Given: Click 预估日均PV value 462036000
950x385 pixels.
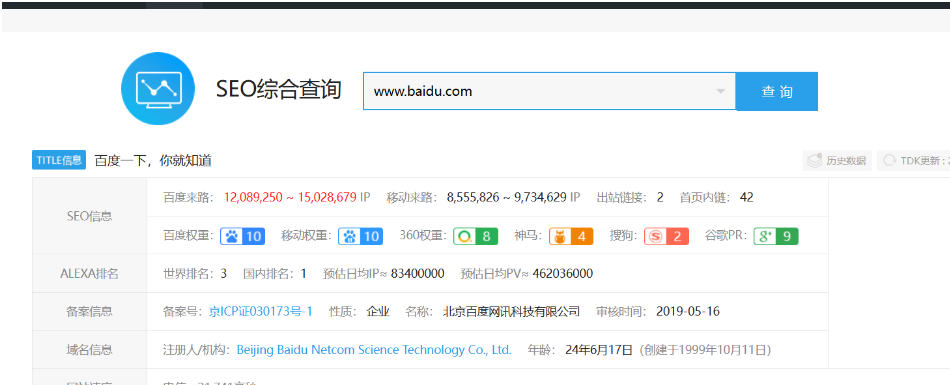Looking at the screenshot, I should (x=563, y=273).
